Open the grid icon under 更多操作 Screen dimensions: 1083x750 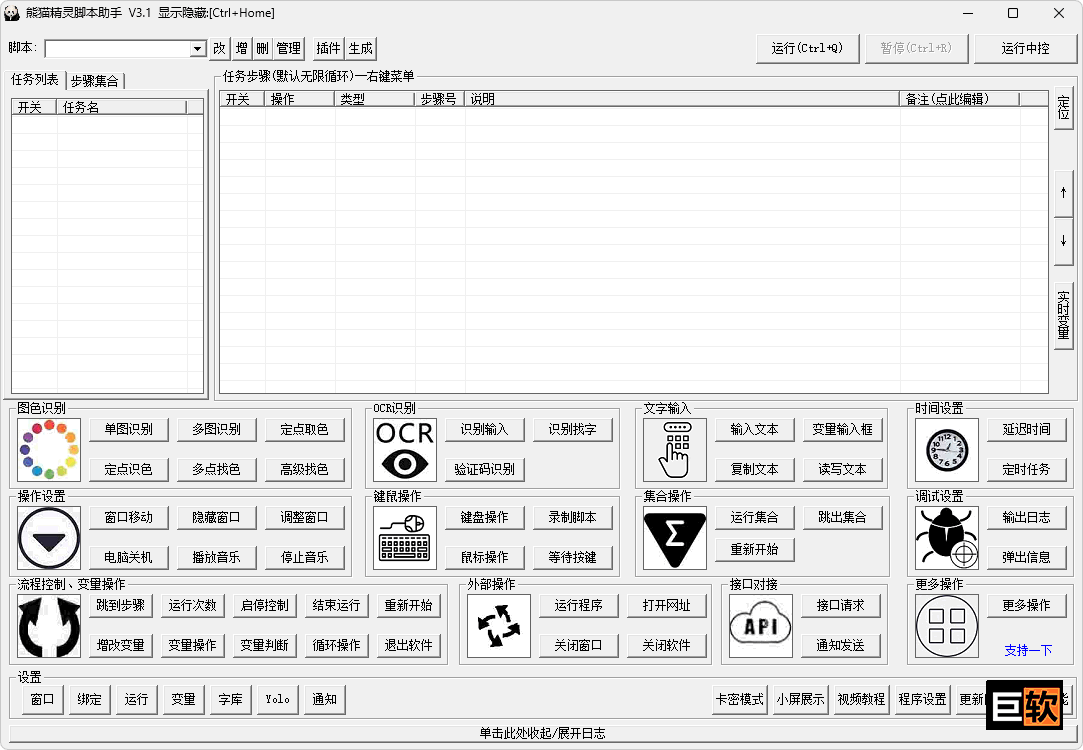pos(946,626)
